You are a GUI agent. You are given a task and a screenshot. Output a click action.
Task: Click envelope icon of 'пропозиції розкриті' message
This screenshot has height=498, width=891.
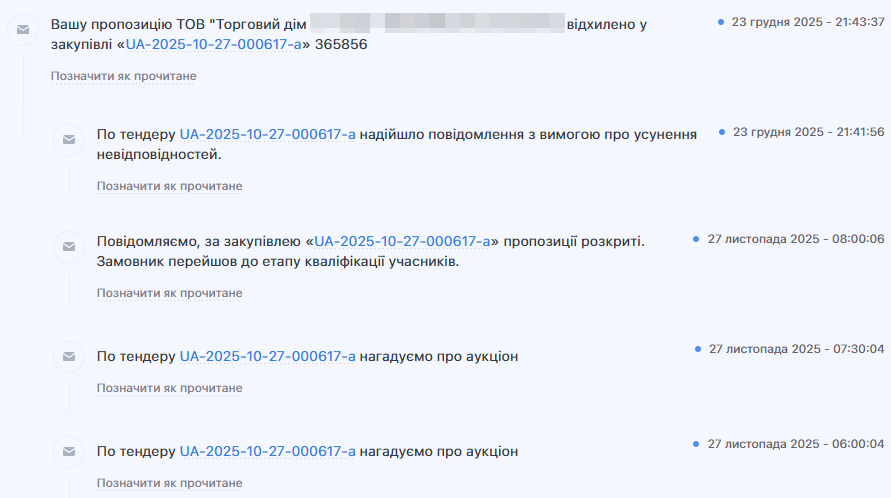(69, 246)
